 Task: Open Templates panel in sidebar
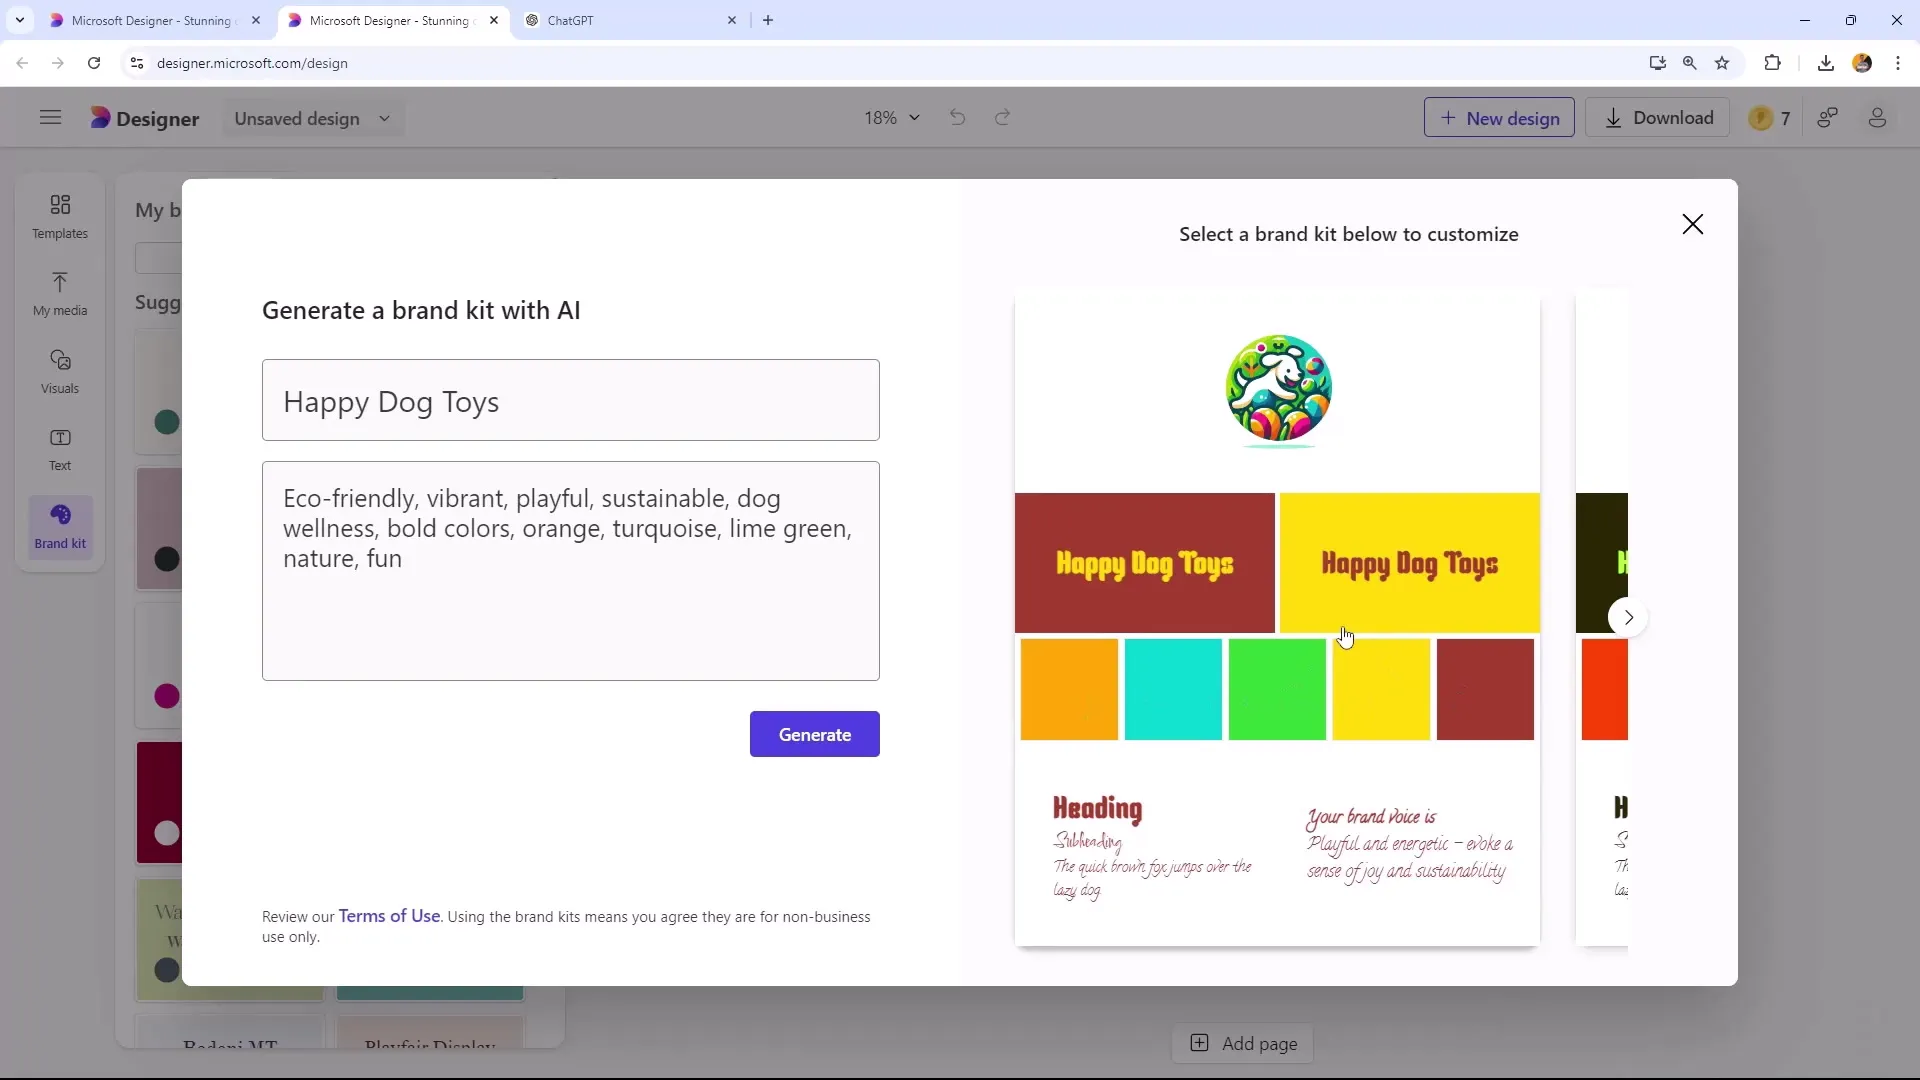[60, 216]
